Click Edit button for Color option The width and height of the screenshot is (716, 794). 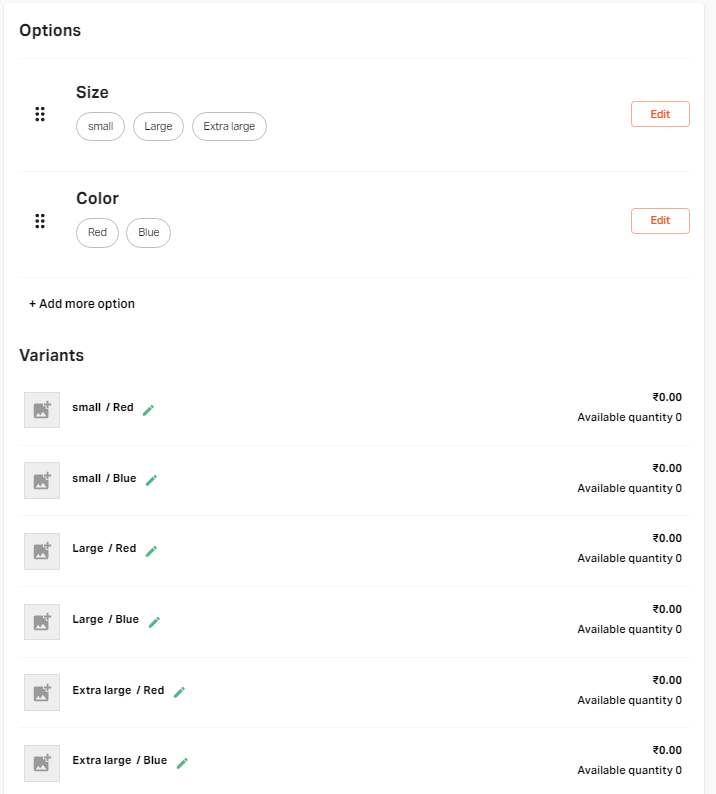tap(660, 221)
